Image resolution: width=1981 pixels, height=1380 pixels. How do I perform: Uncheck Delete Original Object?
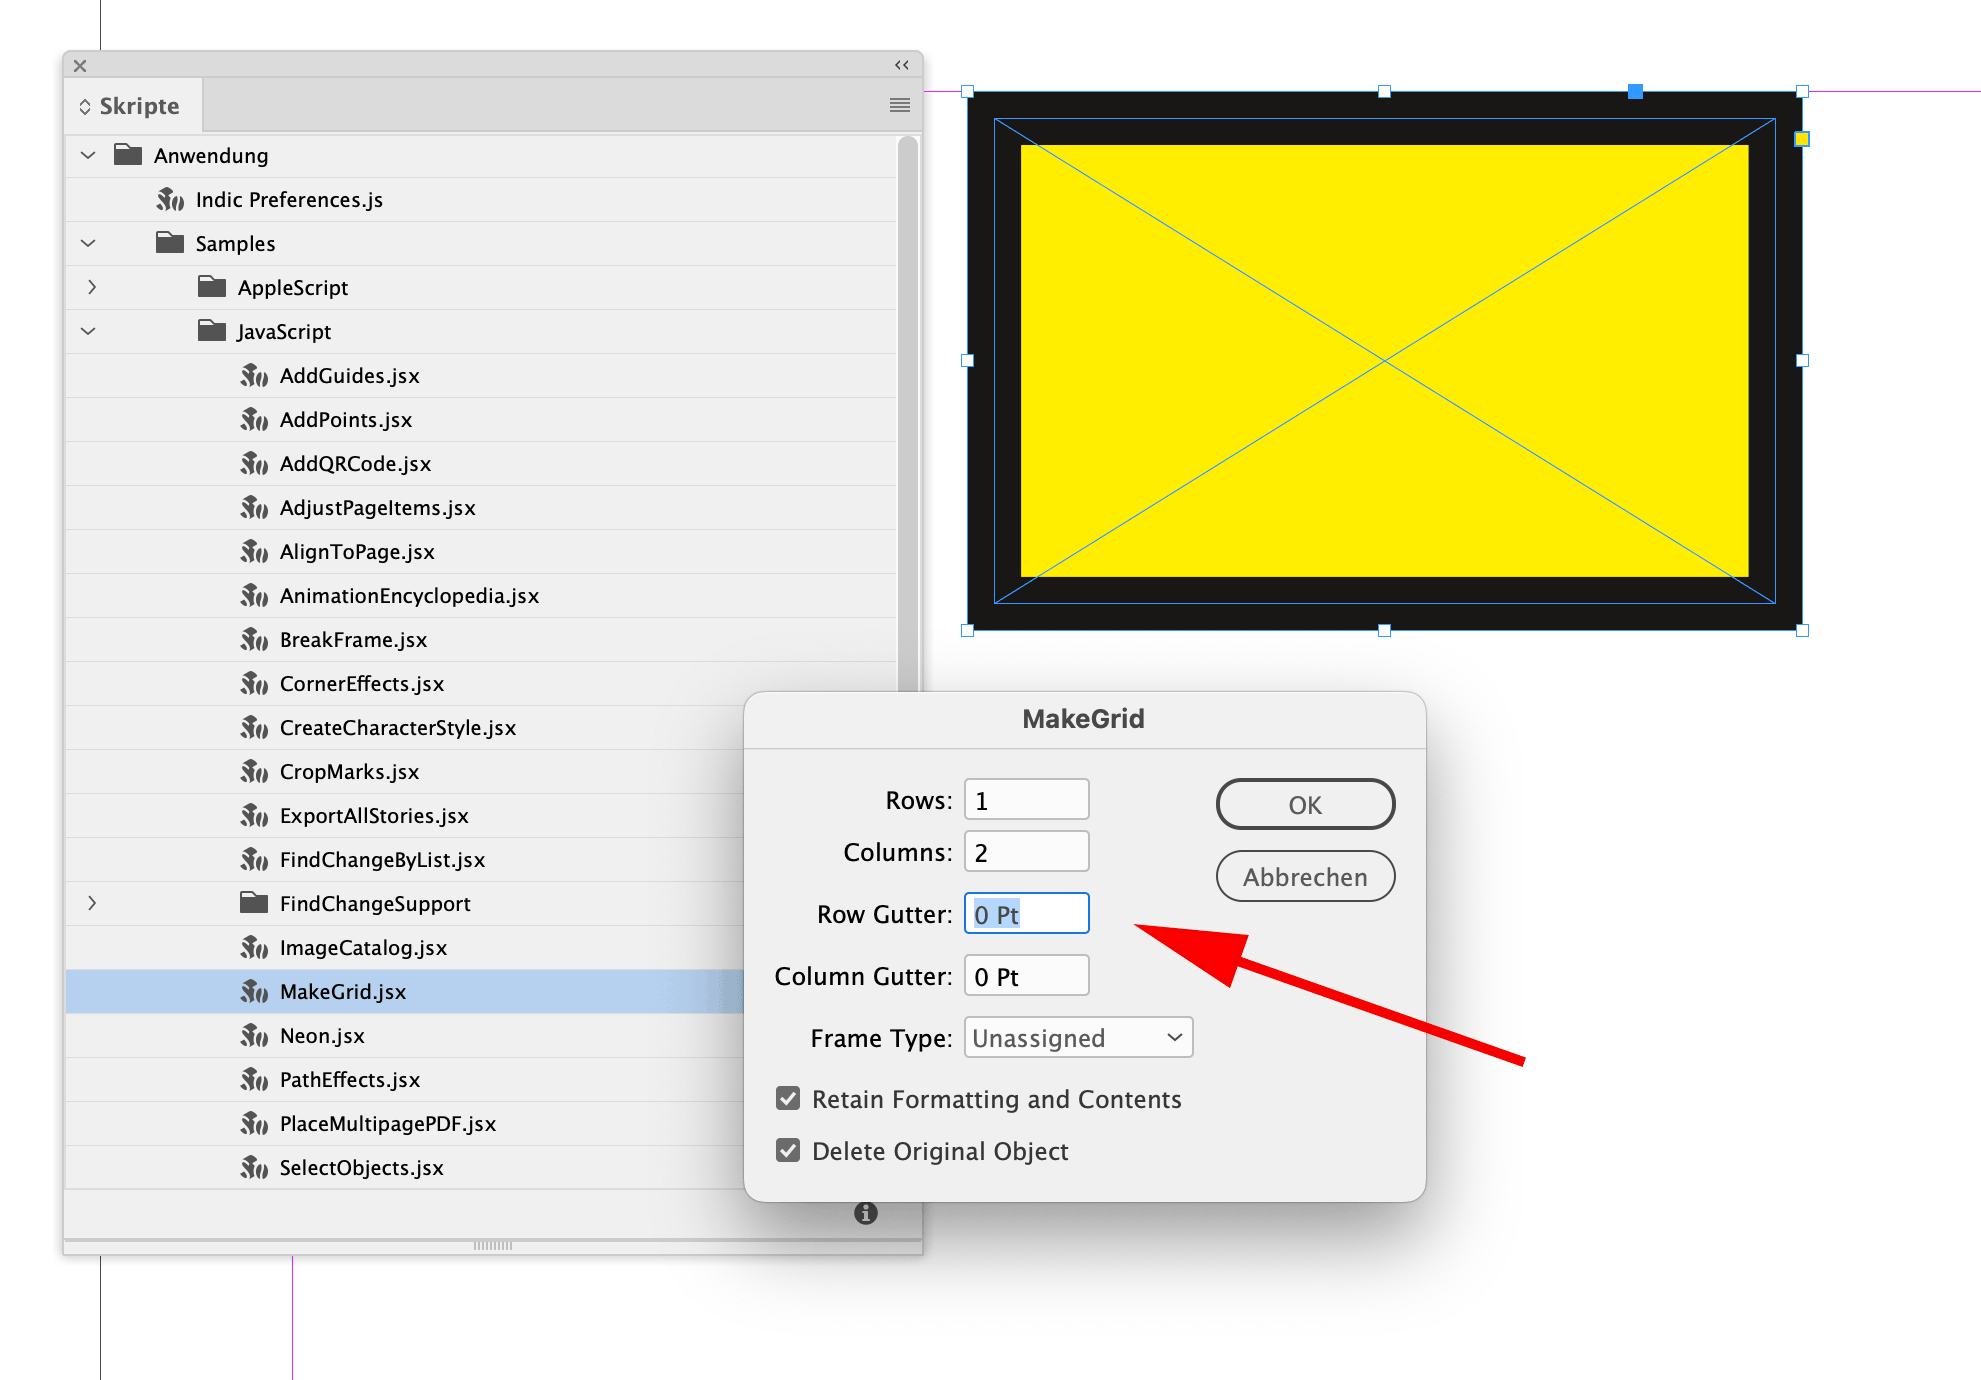point(788,1151)
